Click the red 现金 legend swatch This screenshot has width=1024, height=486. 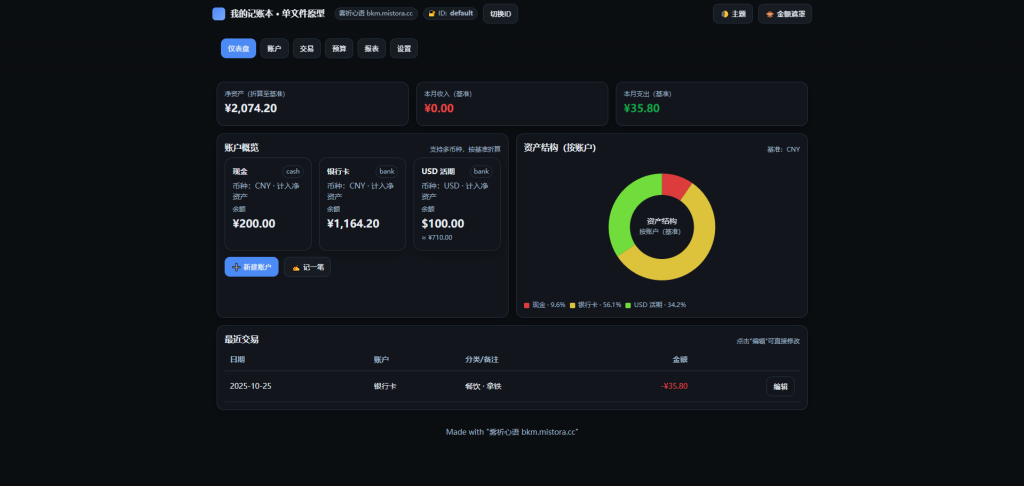click(527, 304)
